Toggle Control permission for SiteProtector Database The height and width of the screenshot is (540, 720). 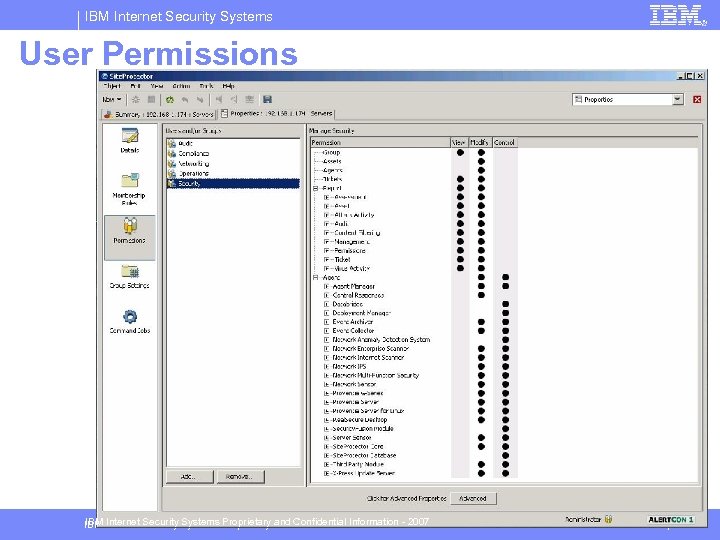click(506, 456)
